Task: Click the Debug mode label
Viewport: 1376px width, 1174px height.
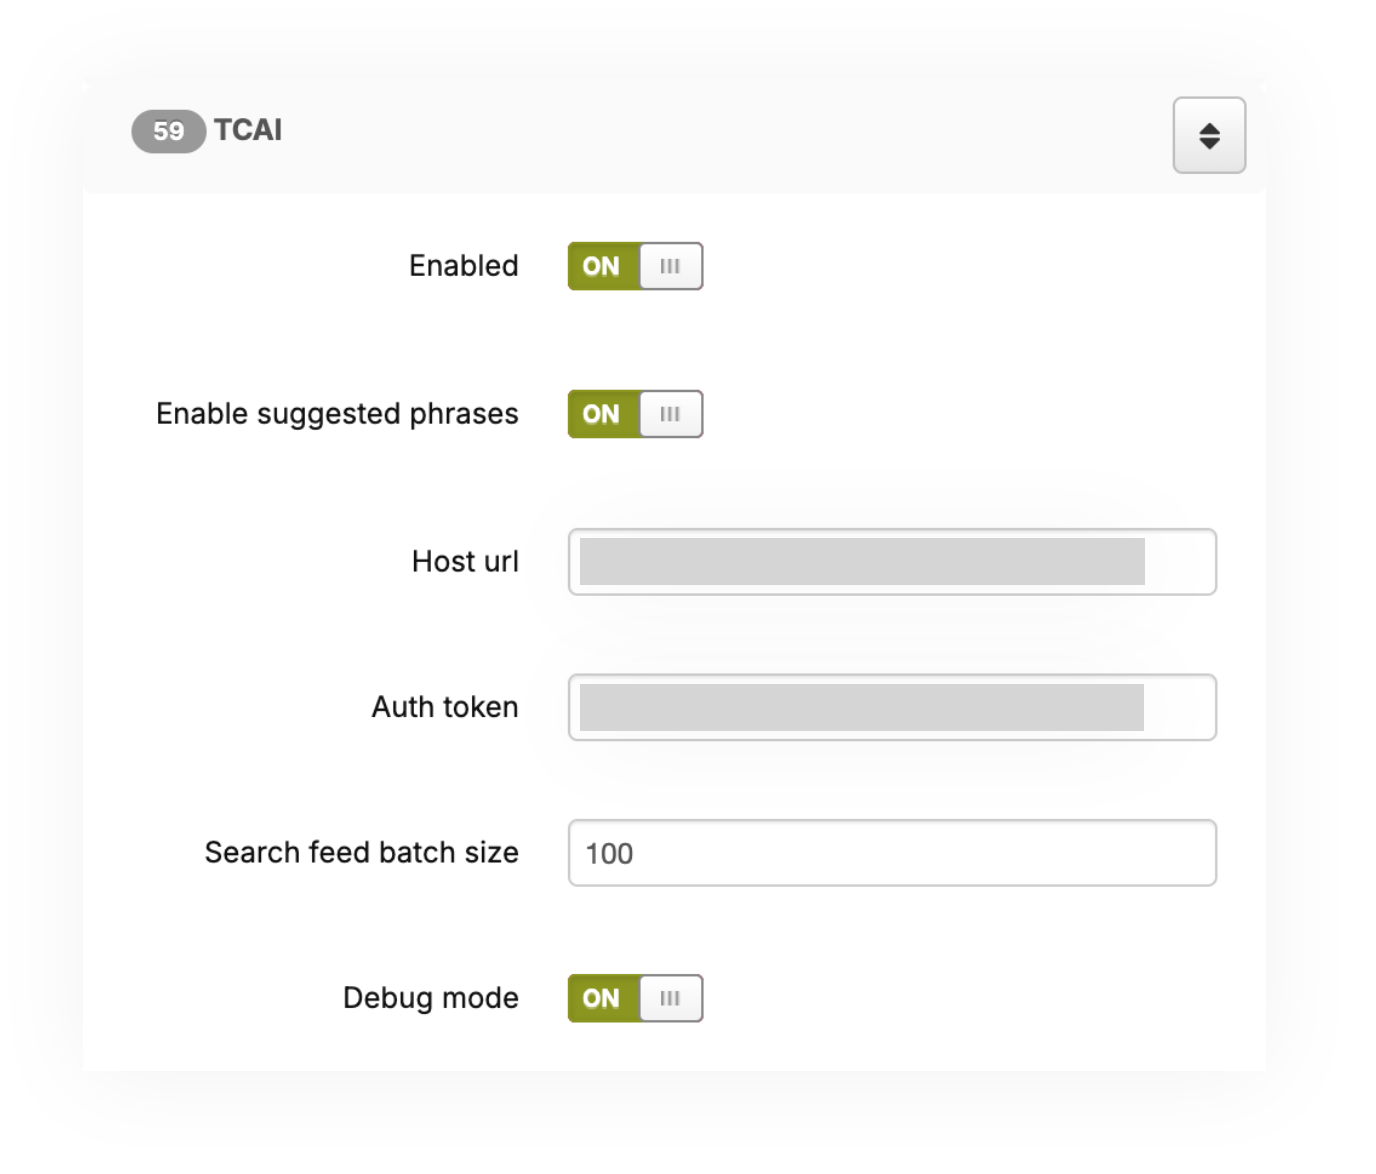Action: click(430, 998)
